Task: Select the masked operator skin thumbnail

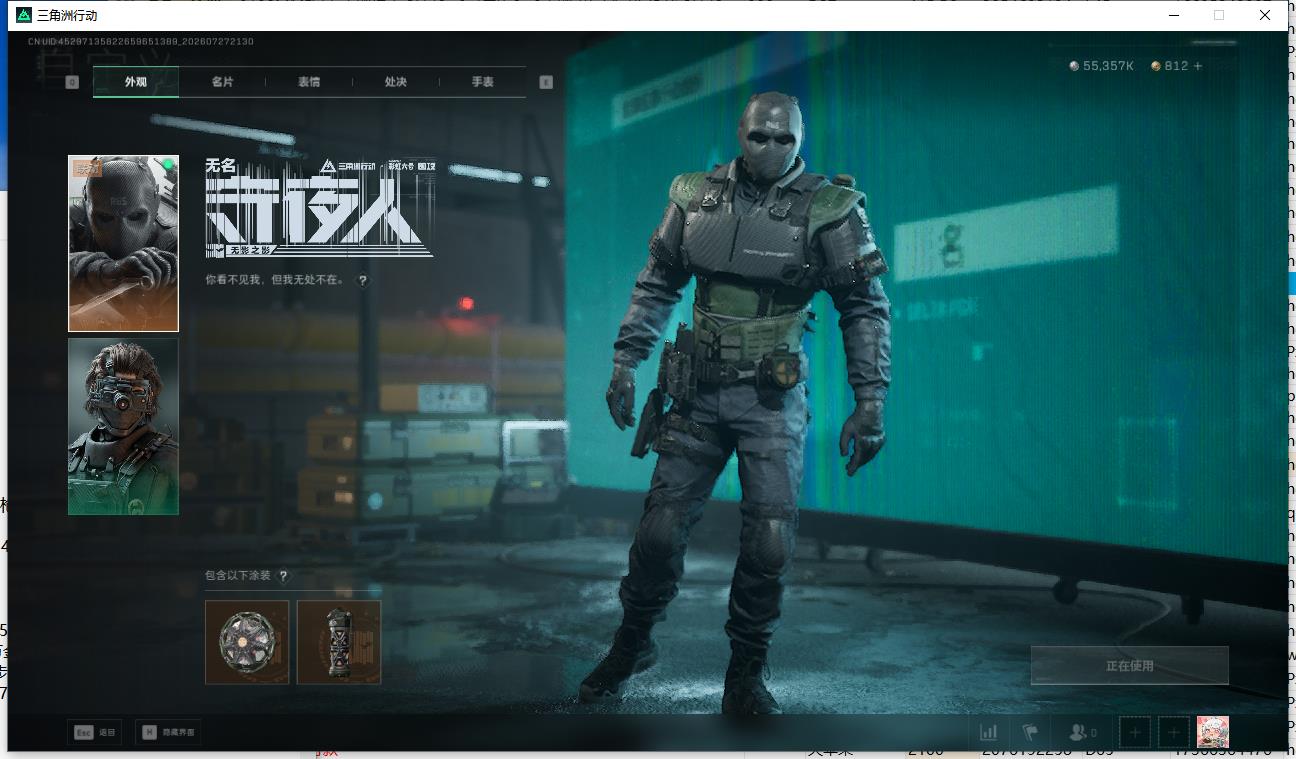Action: coord(123,243)
